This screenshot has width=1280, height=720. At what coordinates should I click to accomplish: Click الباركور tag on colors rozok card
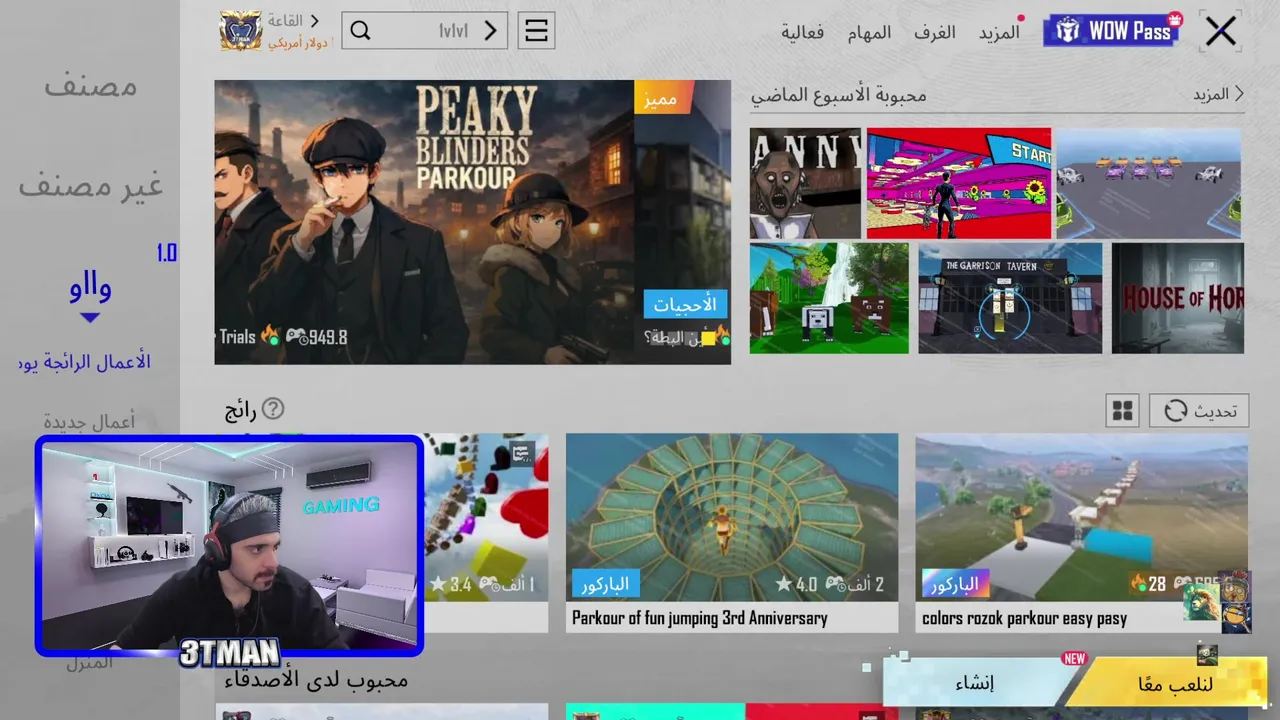[x=955, y=583]
